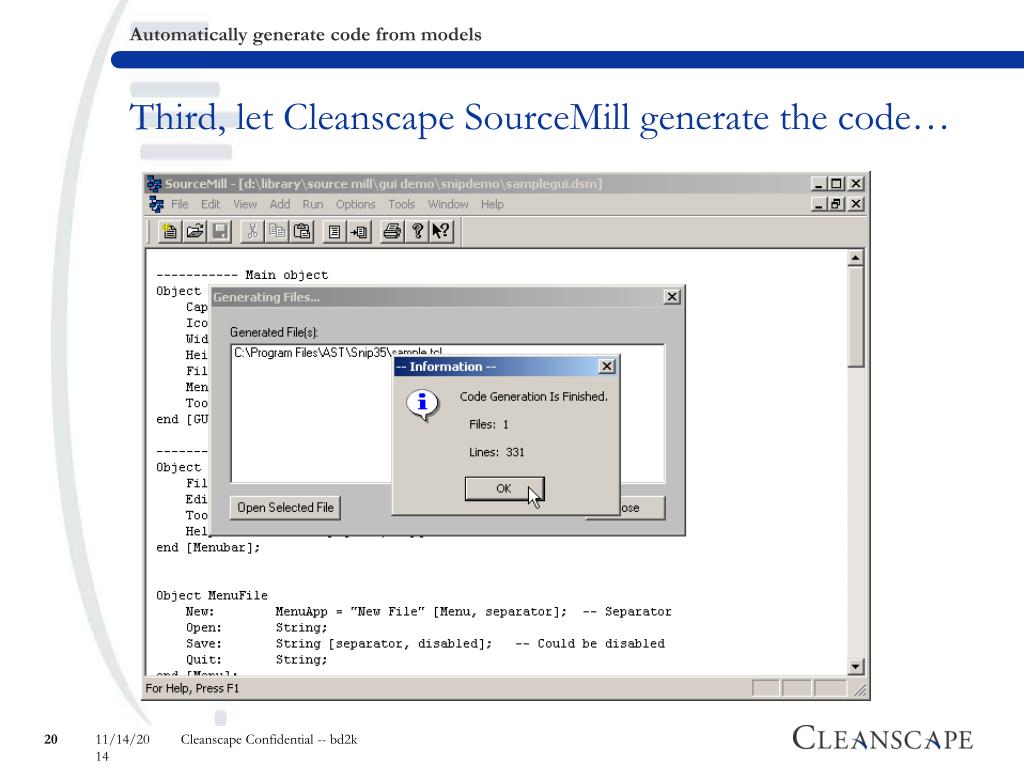The image size is (1024, 768).
Task: Open the View menu
Action: [245, 204]
